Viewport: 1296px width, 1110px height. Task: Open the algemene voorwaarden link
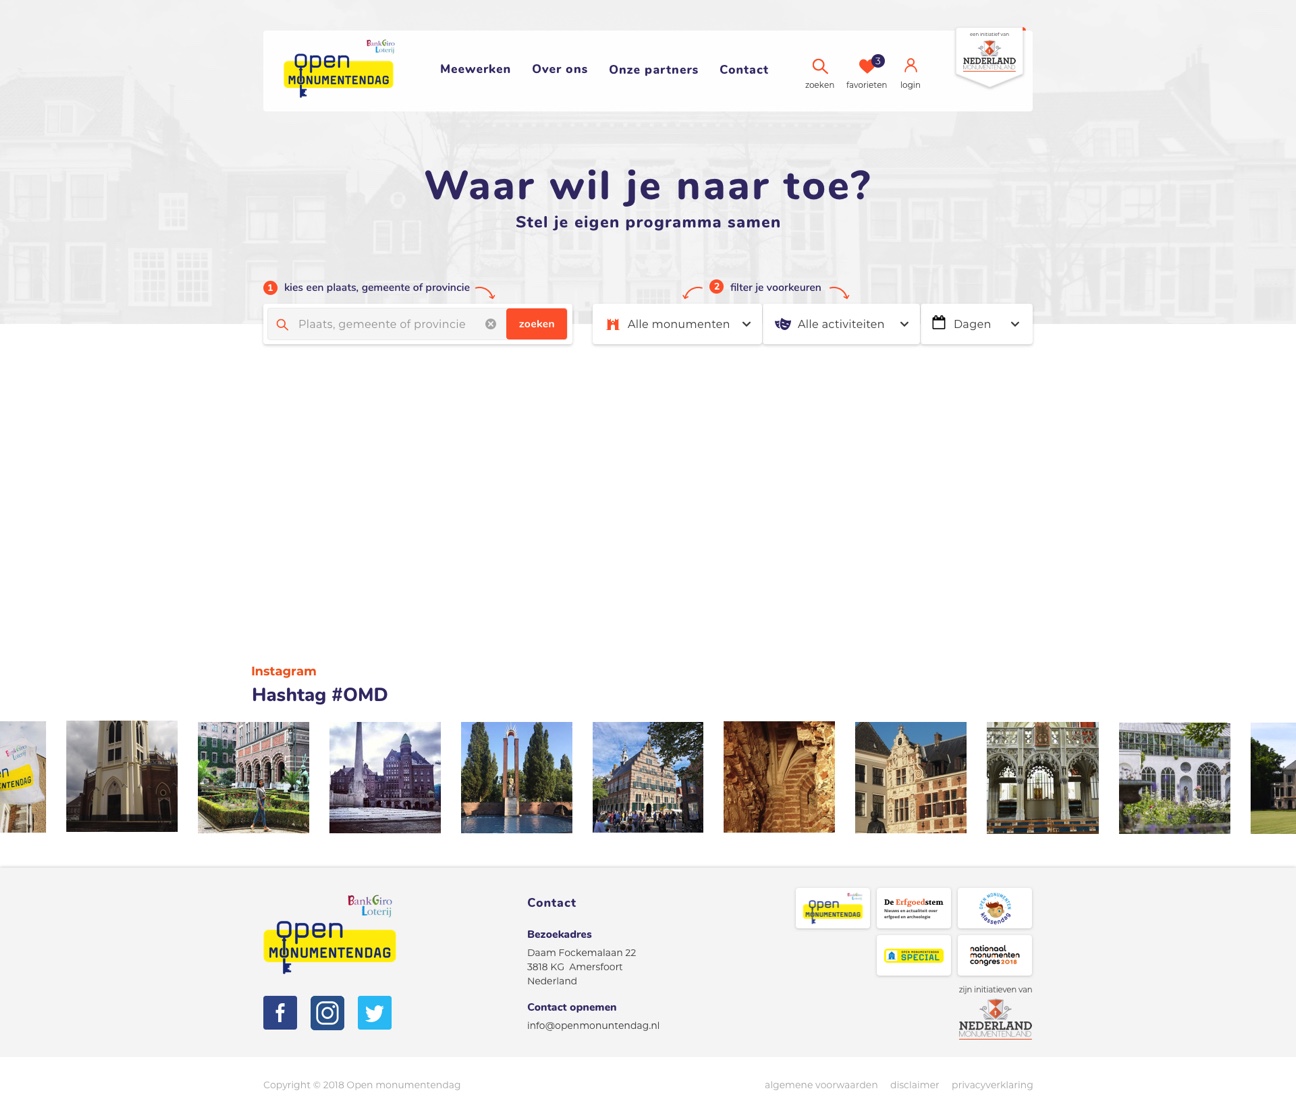[821, 1085]
